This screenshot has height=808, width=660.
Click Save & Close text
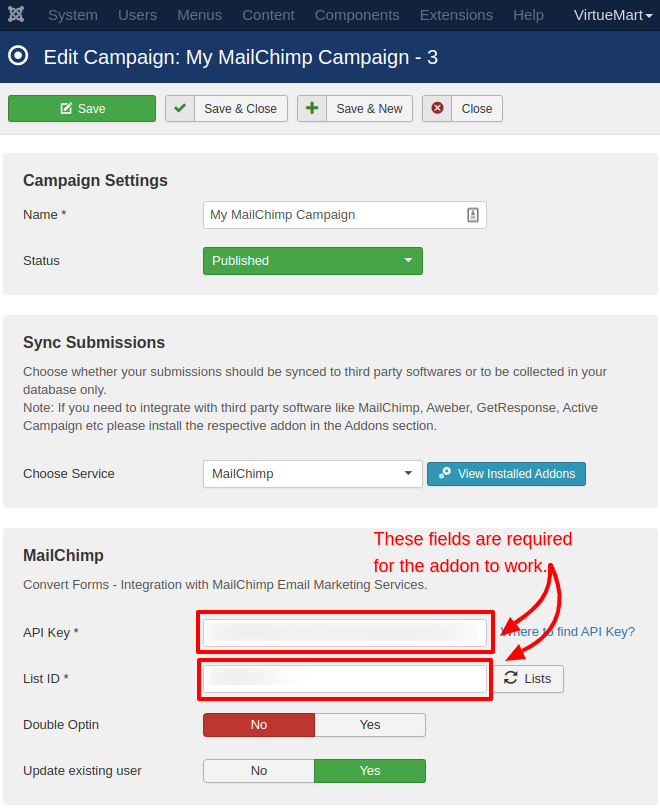241,109
